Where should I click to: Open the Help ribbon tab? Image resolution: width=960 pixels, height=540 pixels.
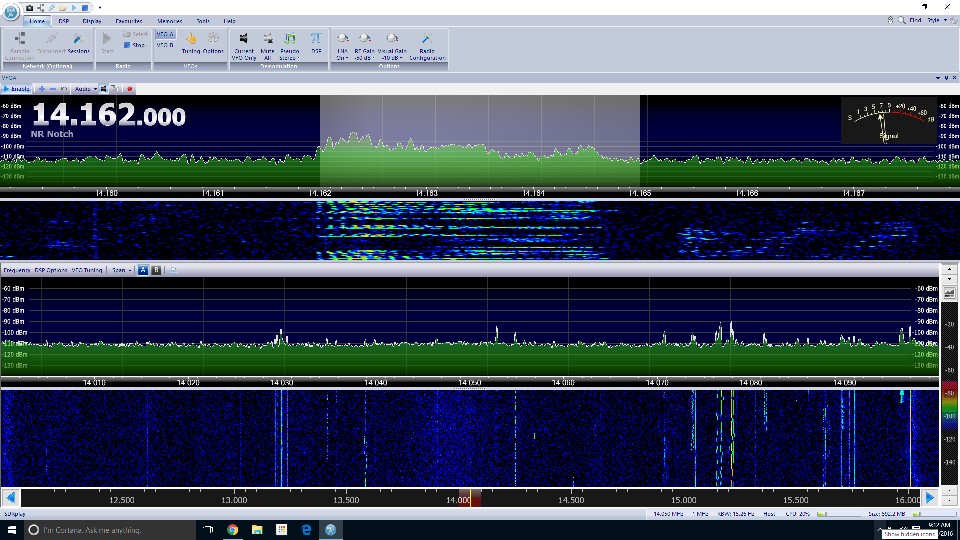click(230, 21)
